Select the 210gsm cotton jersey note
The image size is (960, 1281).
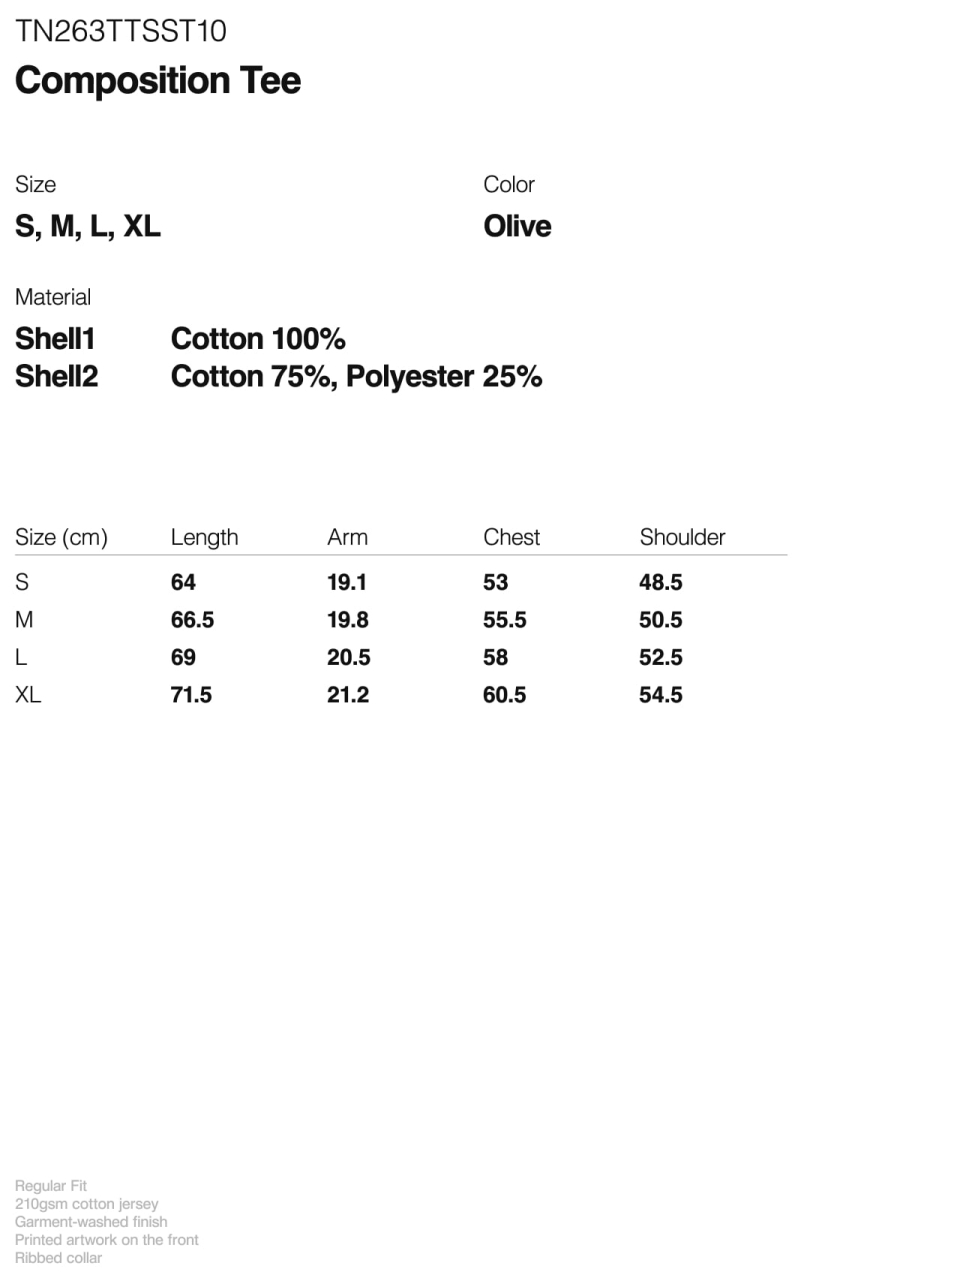pos(87,1204)
